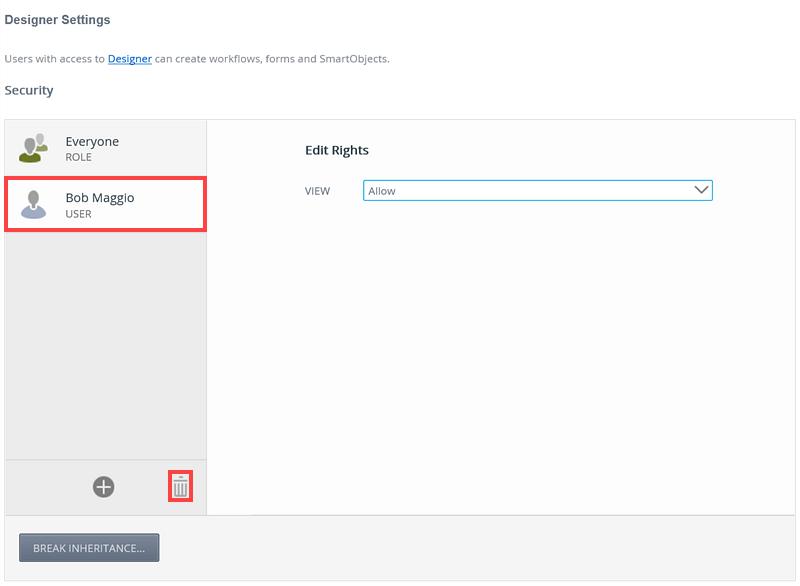The width and height of the screenshot is (800, 586).
Task: Select the Everyone name in security list
Action: 92,142
